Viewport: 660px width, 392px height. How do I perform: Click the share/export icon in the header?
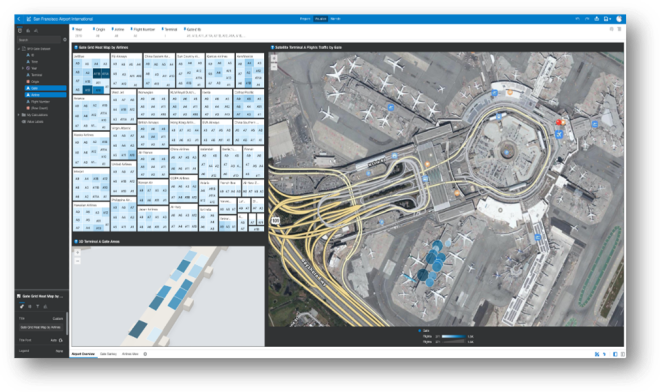[596, 19]
